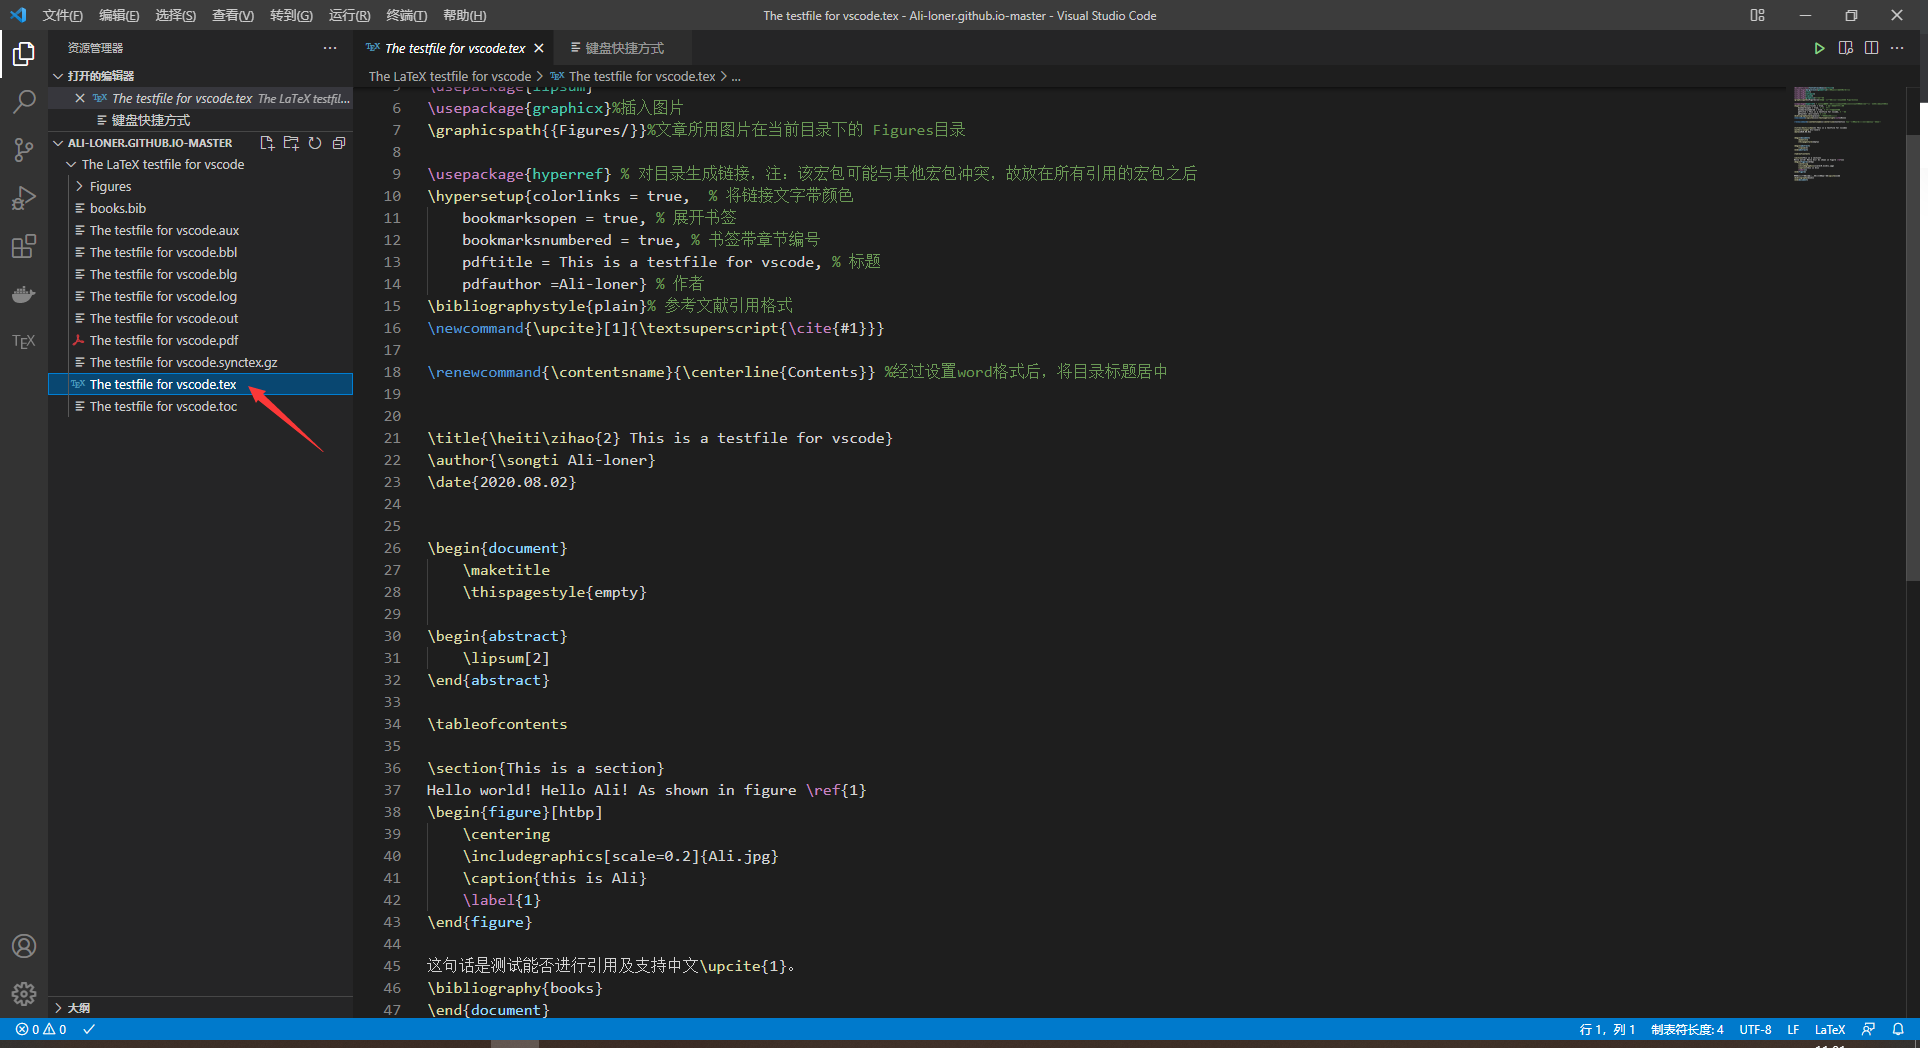Close testfile entry in open editors list
The image size is (1928, 1048).
tap(80, 98)
